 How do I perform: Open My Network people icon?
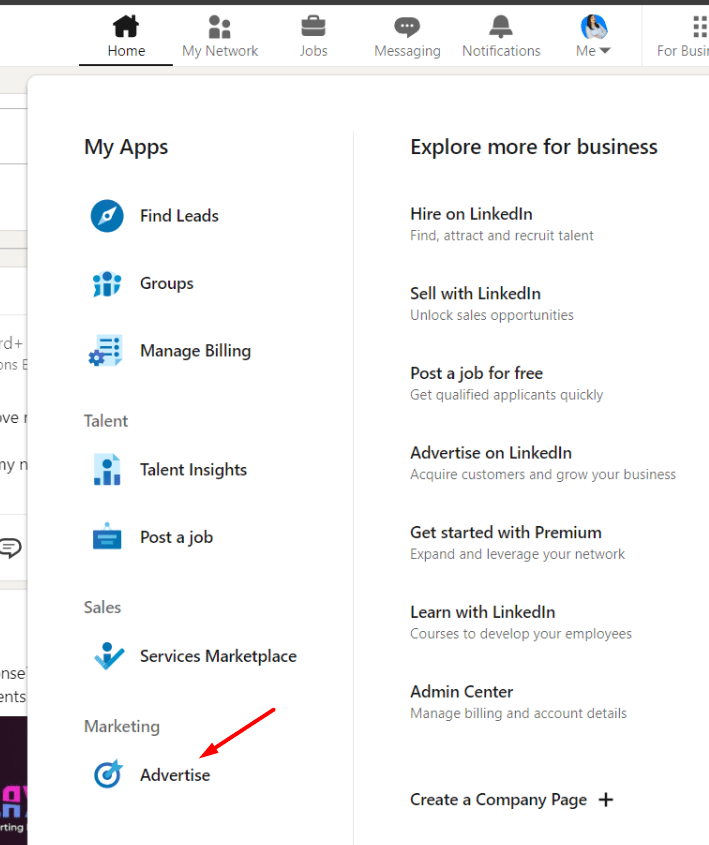(219, 26)
